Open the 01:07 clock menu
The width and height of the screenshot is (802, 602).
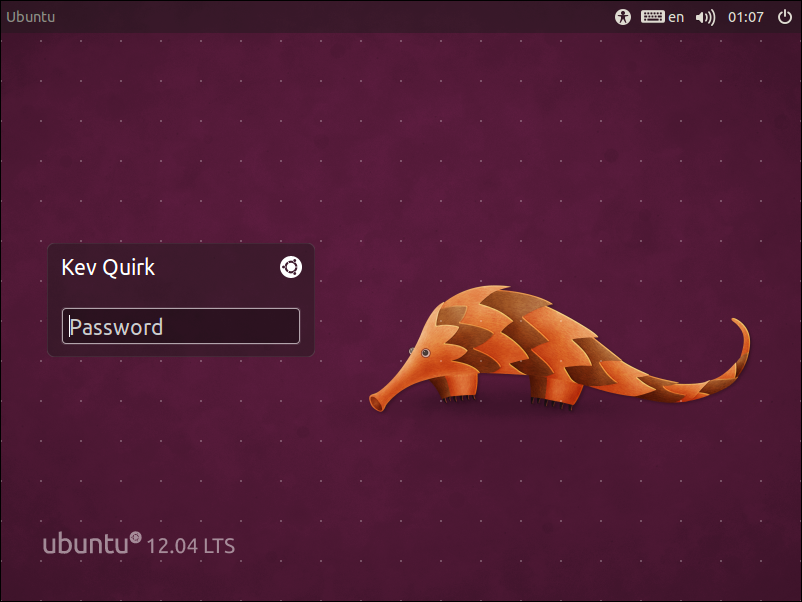coord(746,17)
